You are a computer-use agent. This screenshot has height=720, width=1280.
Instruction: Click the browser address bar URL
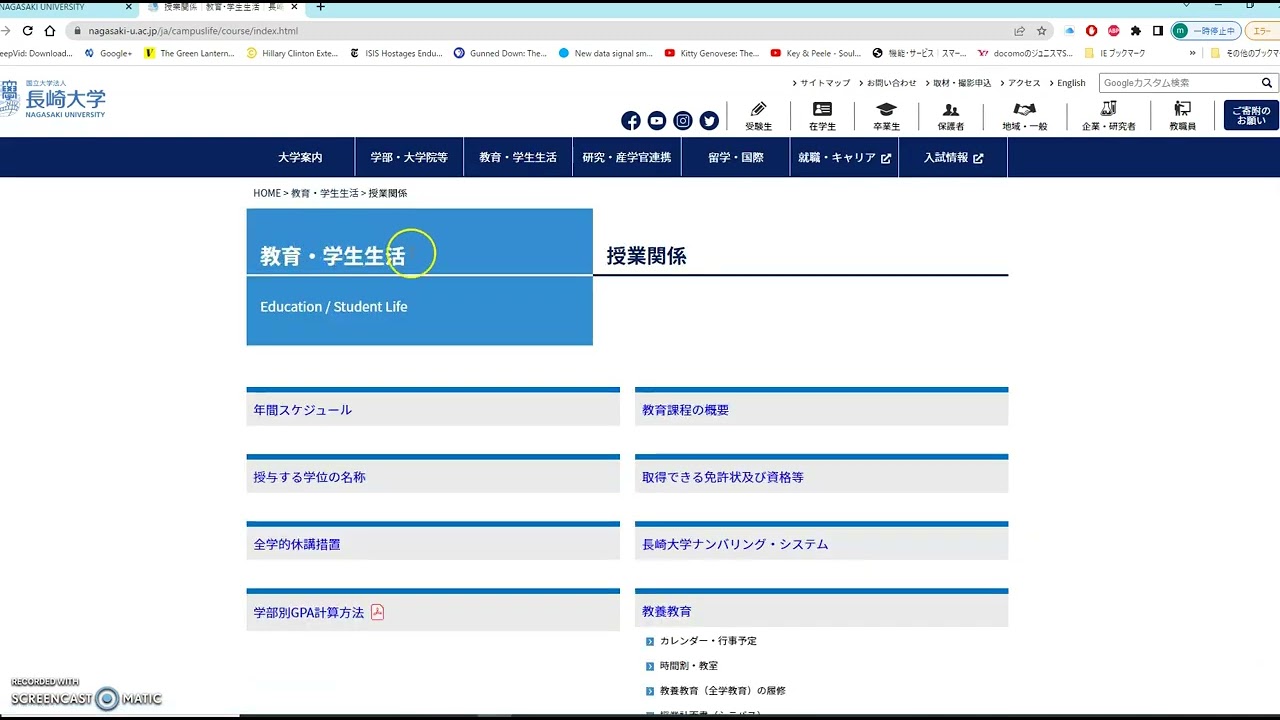tap(193, 31)
